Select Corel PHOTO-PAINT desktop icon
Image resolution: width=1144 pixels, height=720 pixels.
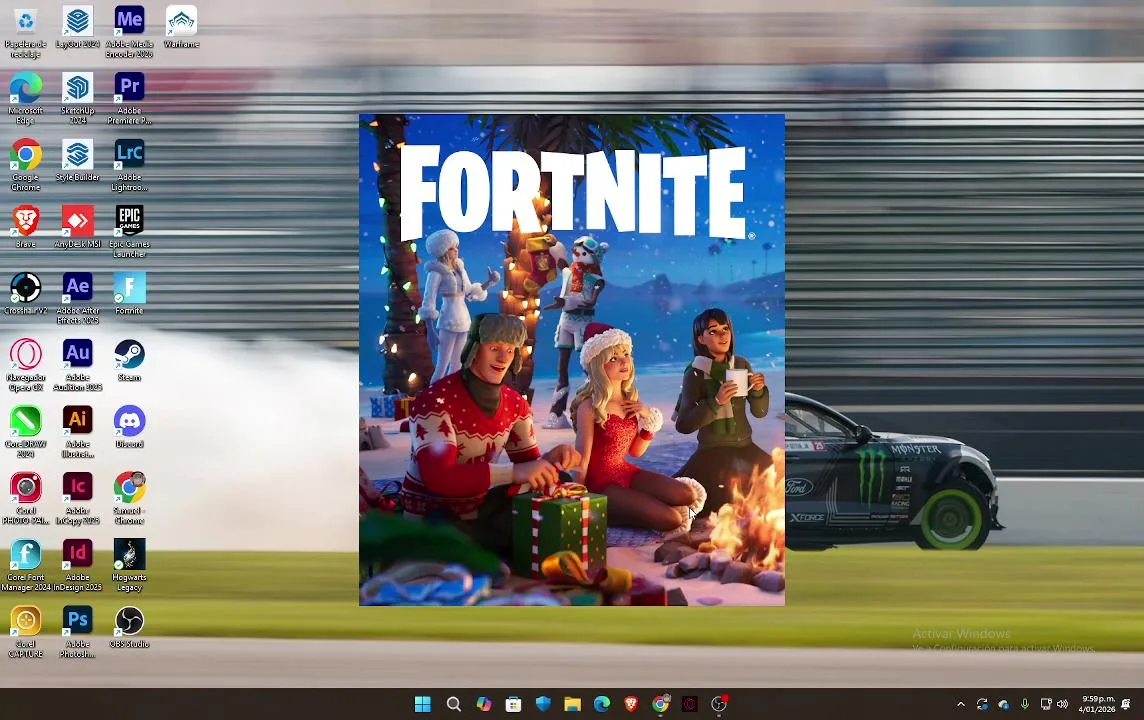[x=26, y=498]
